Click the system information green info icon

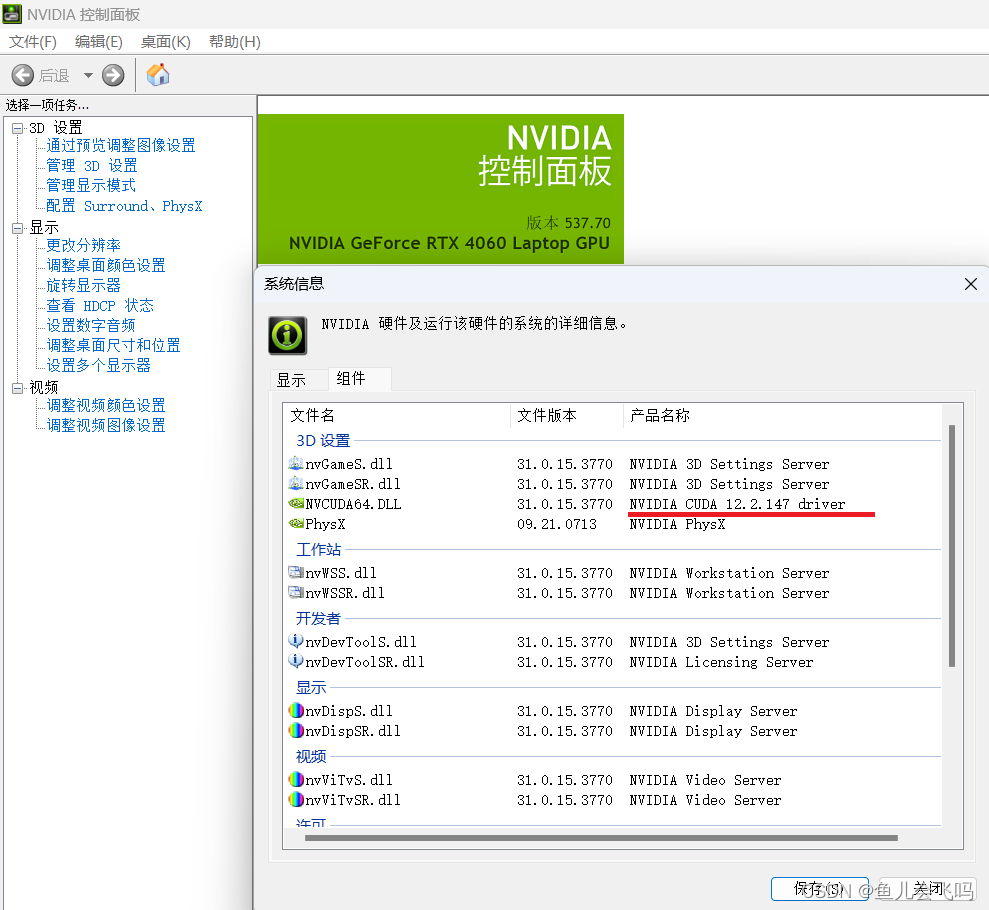pyautogui.click(x=288, y=335)
